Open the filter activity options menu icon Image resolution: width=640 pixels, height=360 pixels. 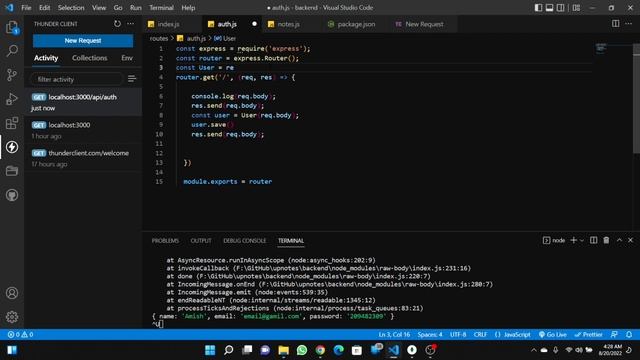click(131, 78)
